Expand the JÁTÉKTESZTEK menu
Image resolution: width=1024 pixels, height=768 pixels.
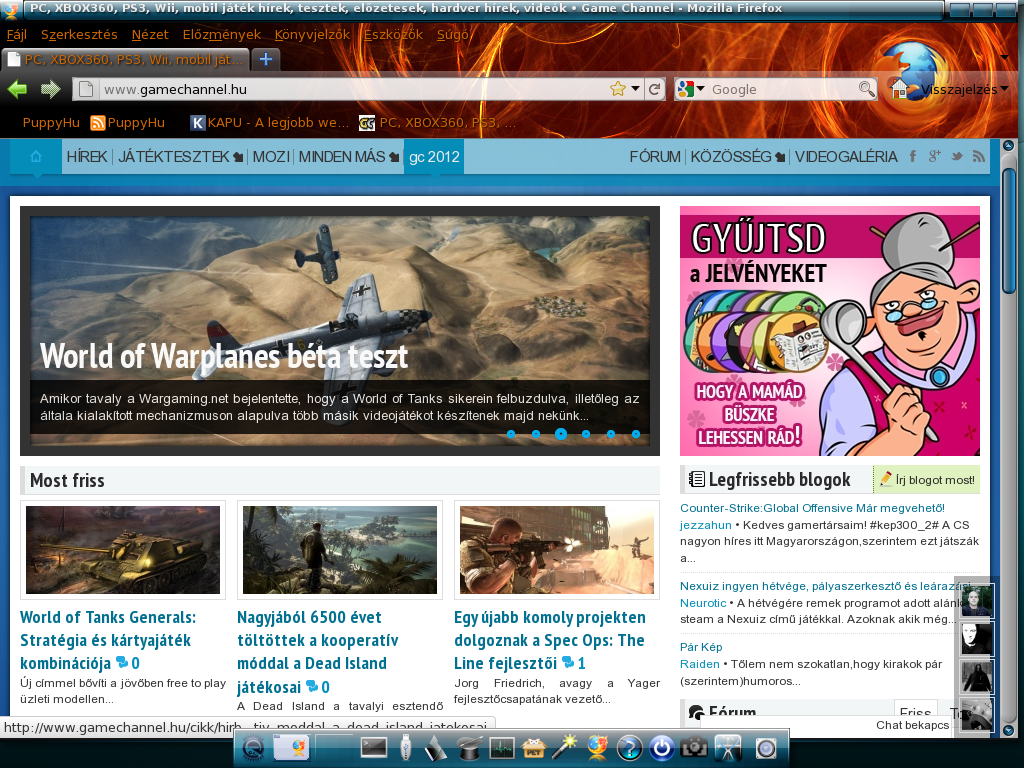pos(180,157)
